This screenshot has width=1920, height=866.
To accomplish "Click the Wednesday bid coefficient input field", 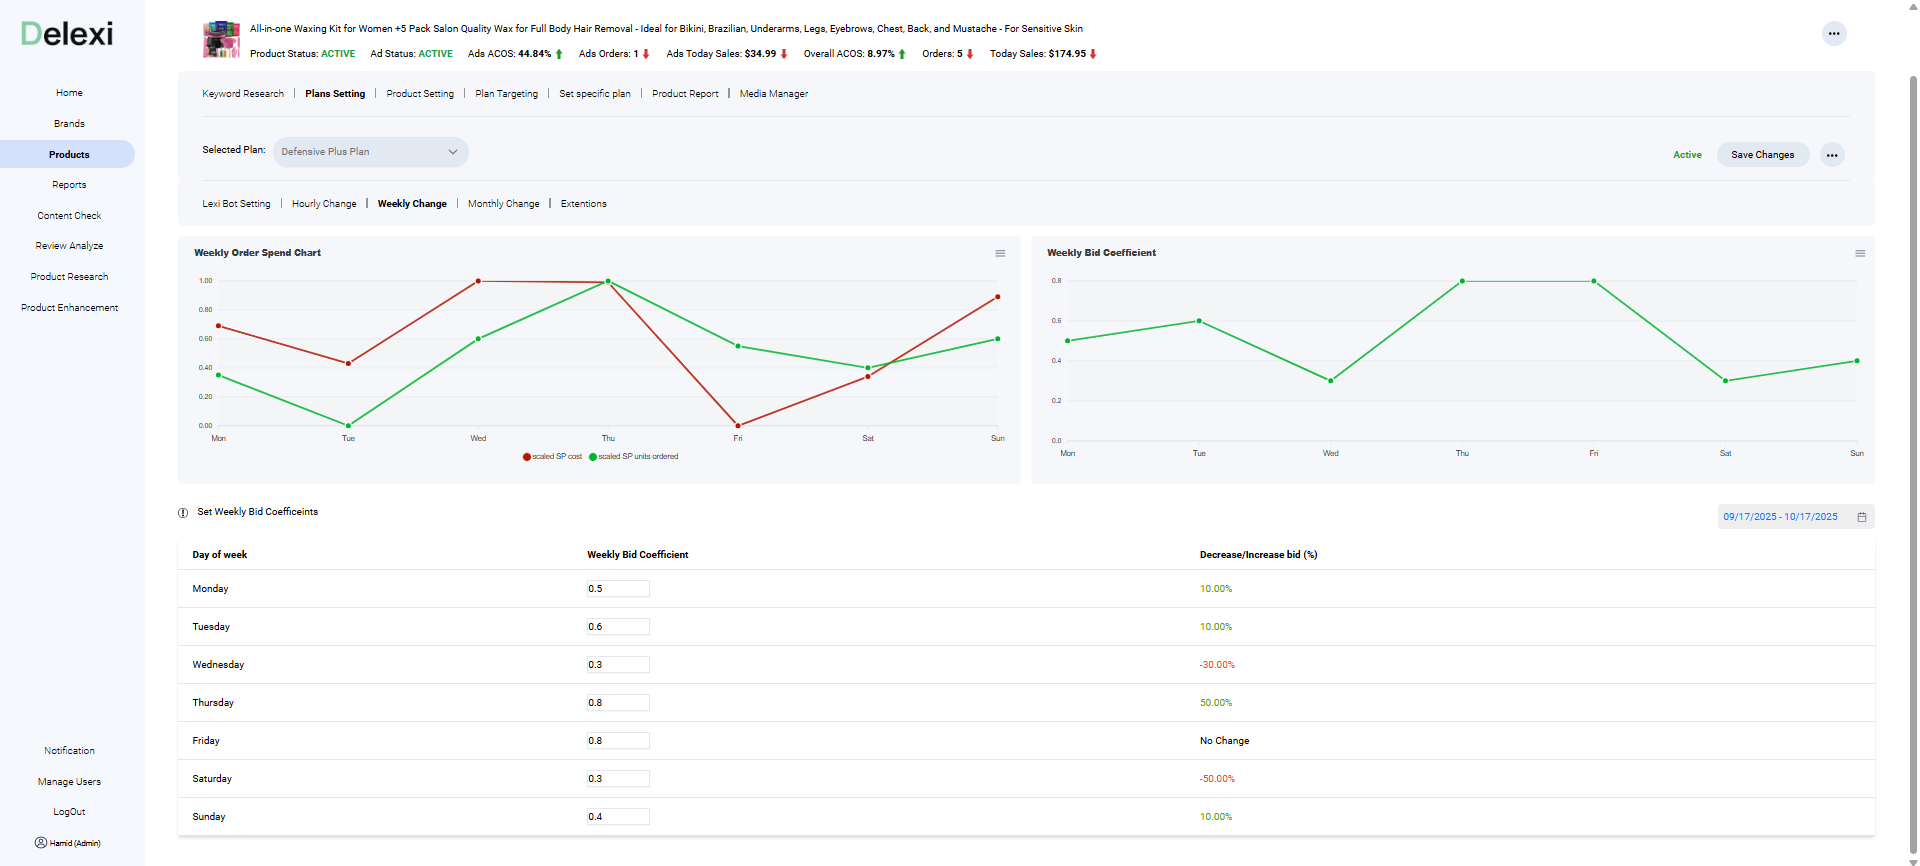I will pos(618,665).
